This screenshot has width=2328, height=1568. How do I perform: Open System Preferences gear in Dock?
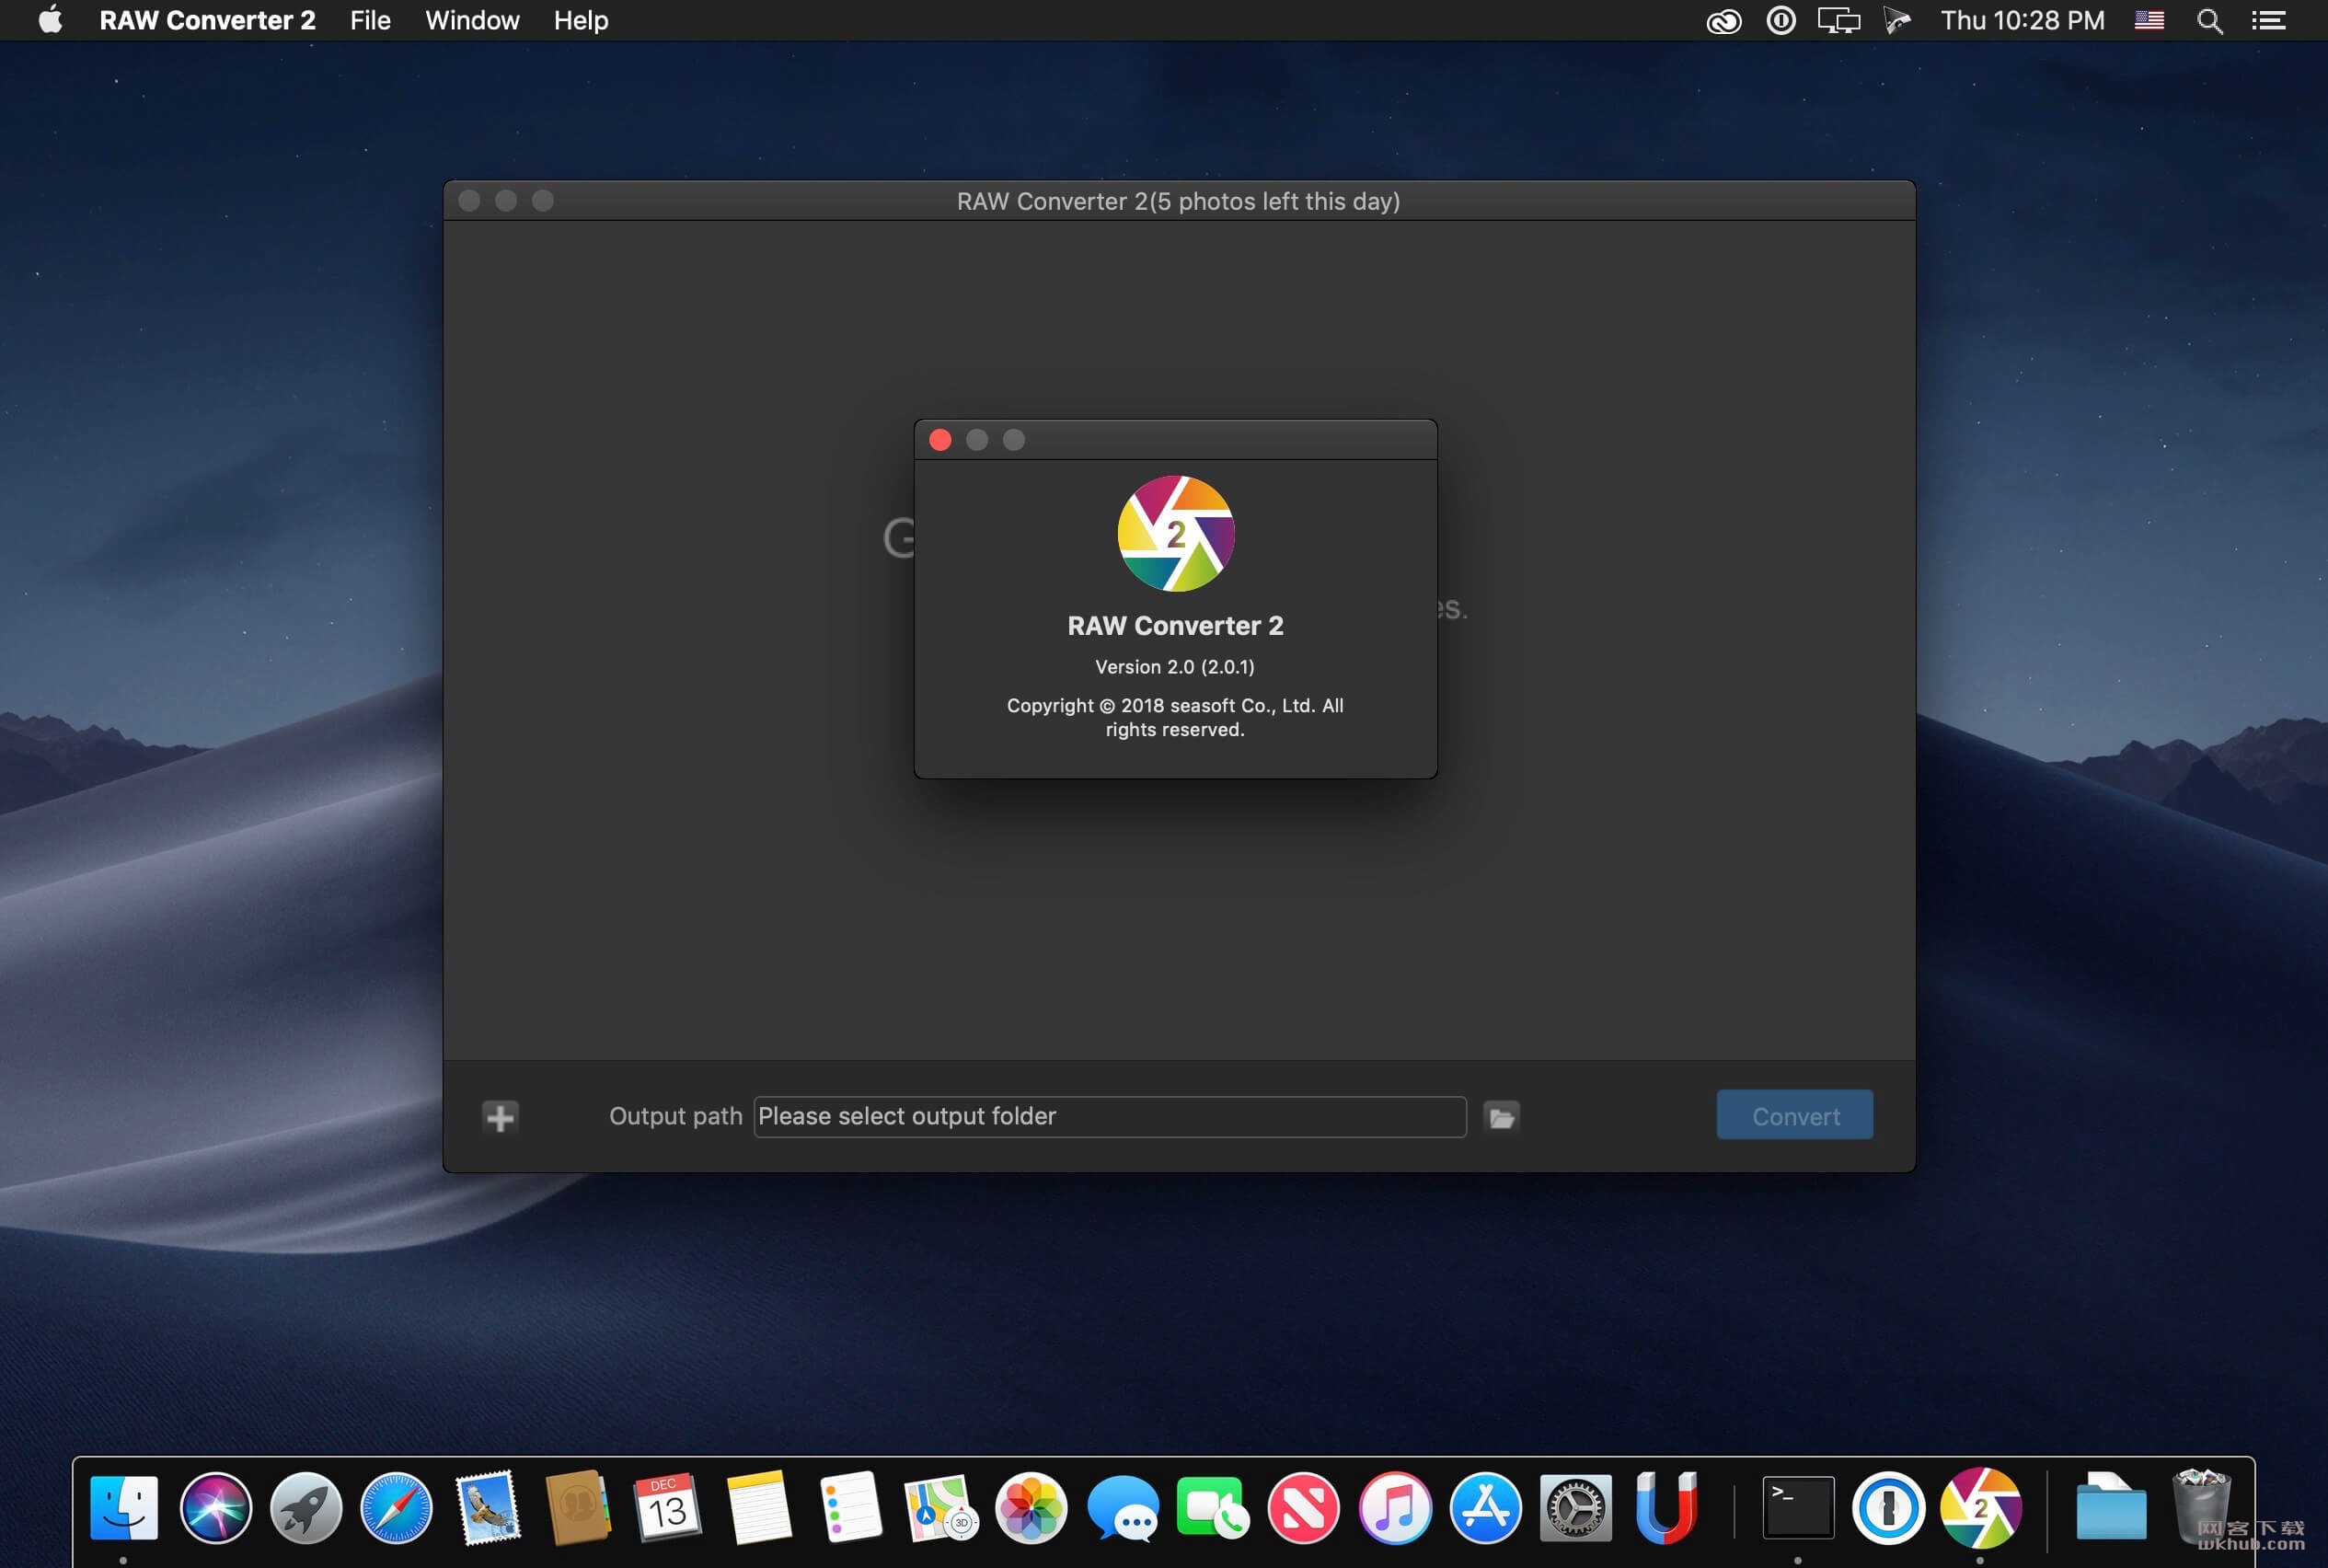(x=1575, y=1507)
